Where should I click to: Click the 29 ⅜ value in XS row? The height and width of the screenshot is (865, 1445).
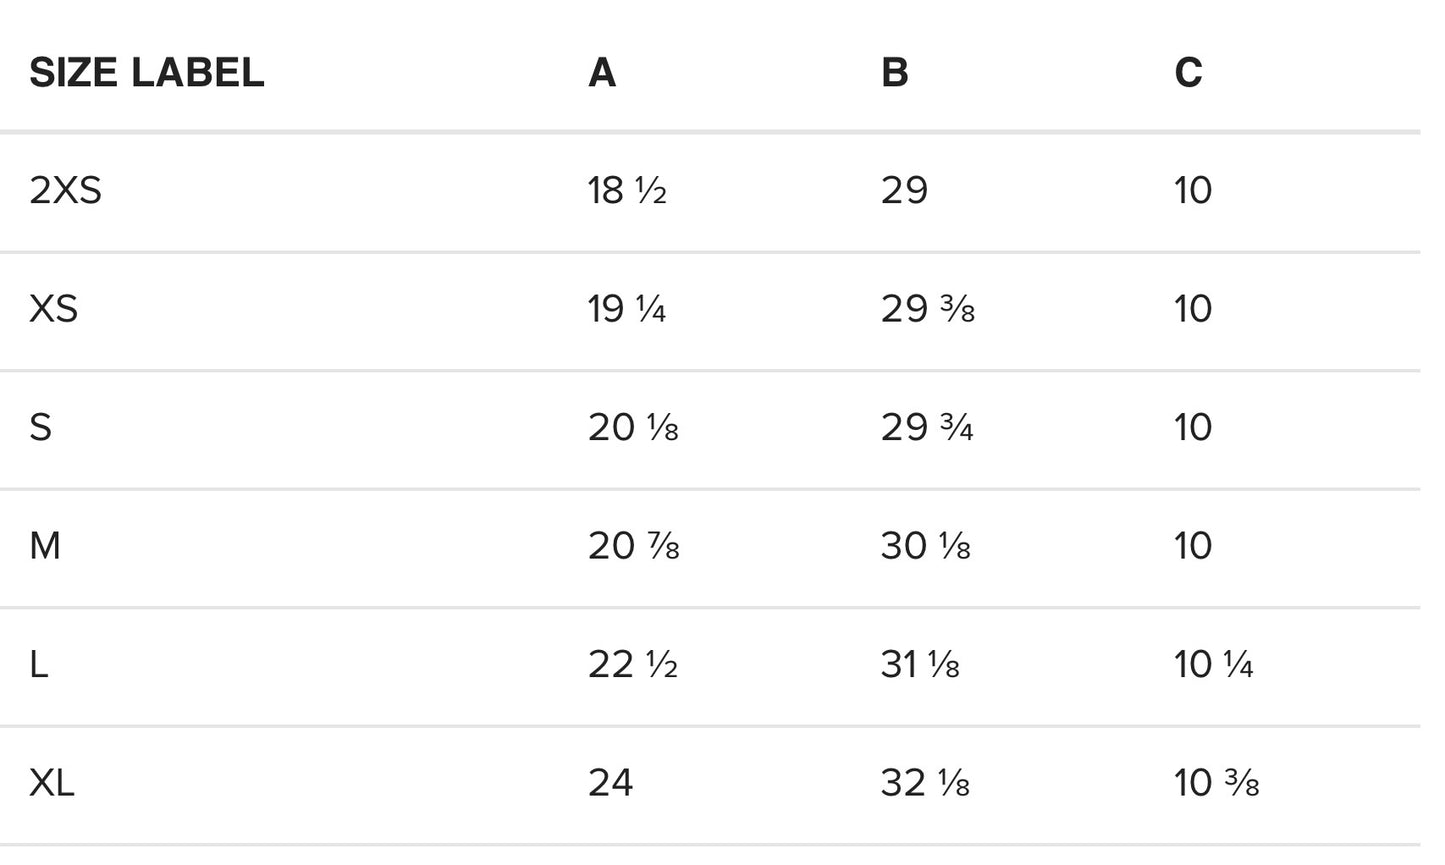[x=928, y=309]
